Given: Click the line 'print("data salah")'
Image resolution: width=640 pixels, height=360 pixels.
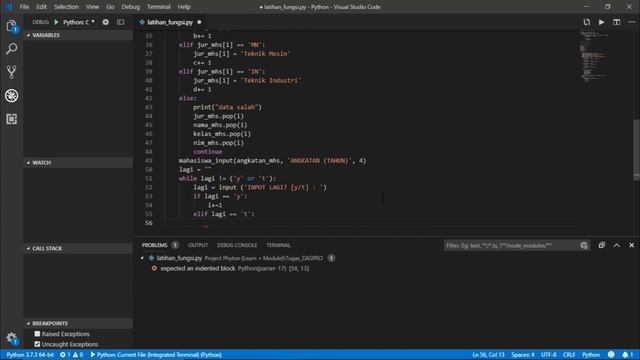Looking at the screenshot, I should [x=227, y=107].
